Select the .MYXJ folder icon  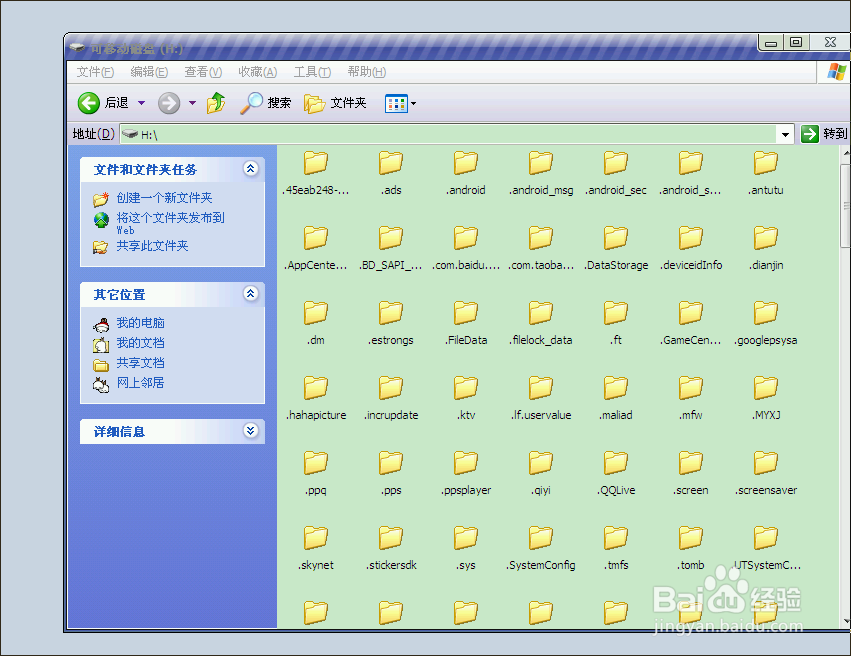(766, 387)
